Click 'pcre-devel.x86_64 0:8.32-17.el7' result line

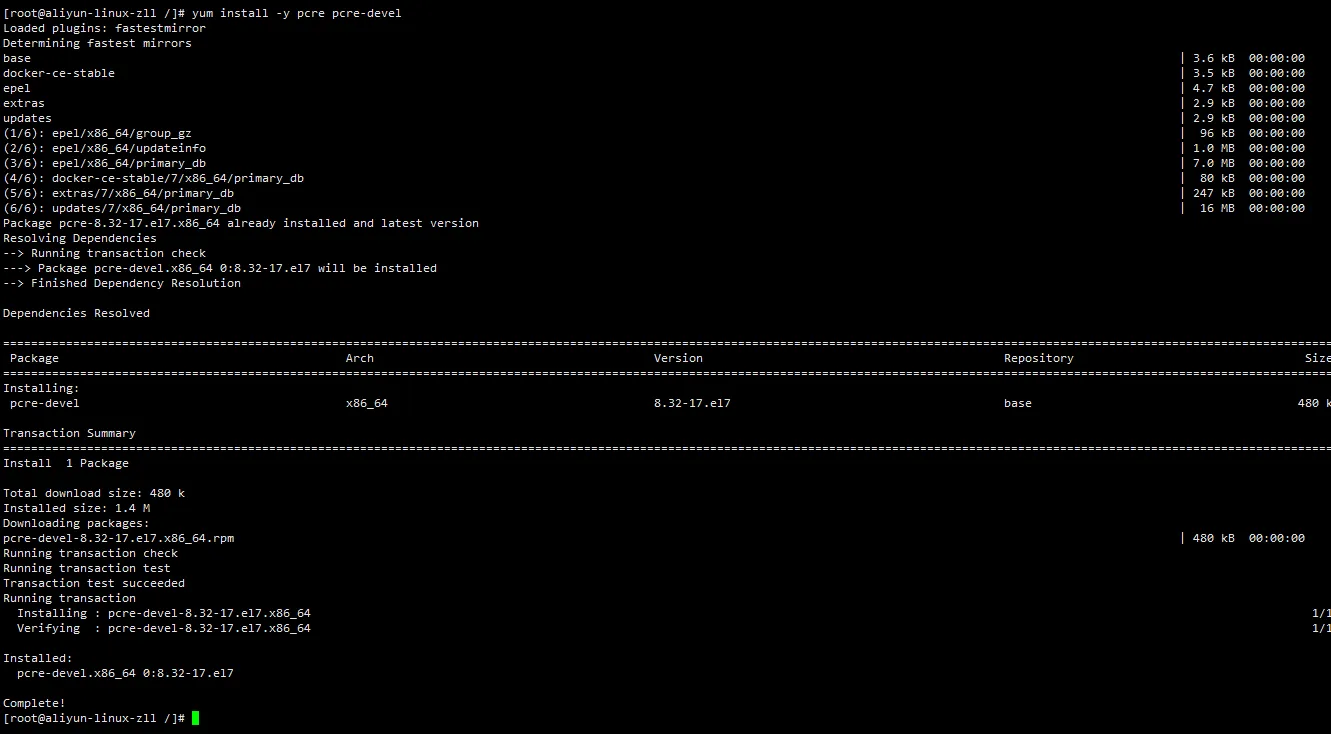click(x=125, y=673)
